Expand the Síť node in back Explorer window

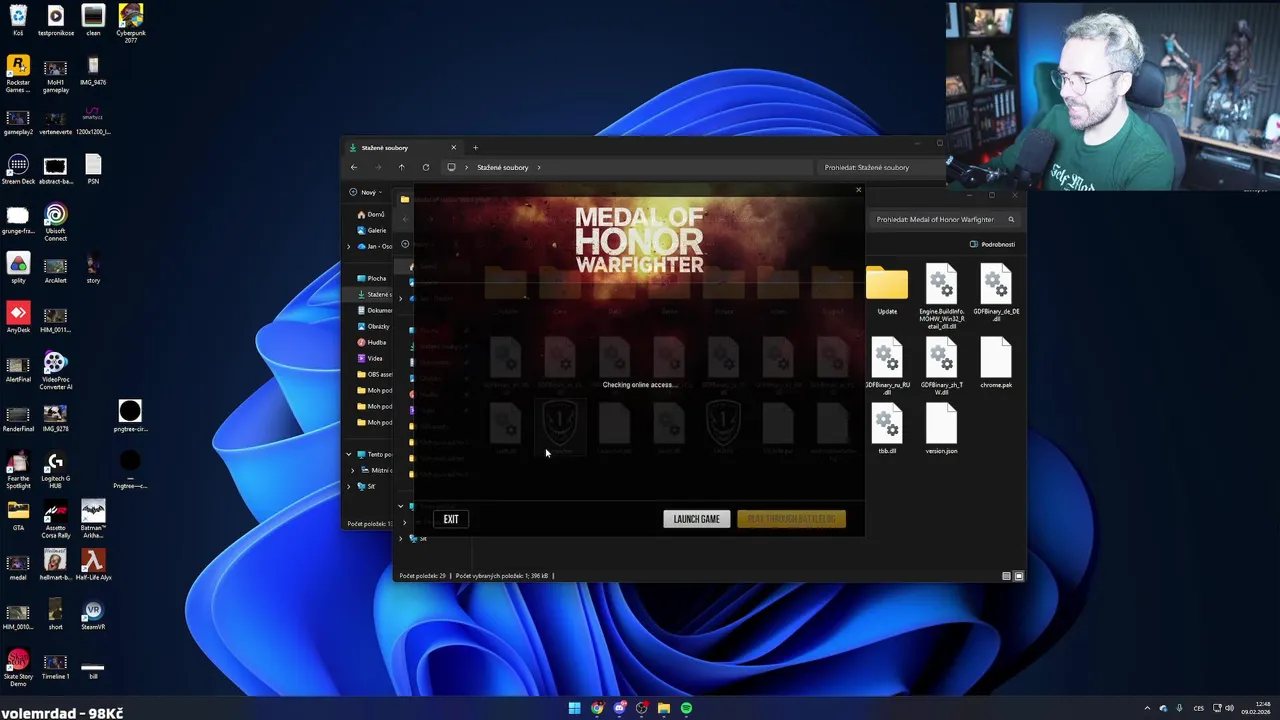[x=349, y=486]
